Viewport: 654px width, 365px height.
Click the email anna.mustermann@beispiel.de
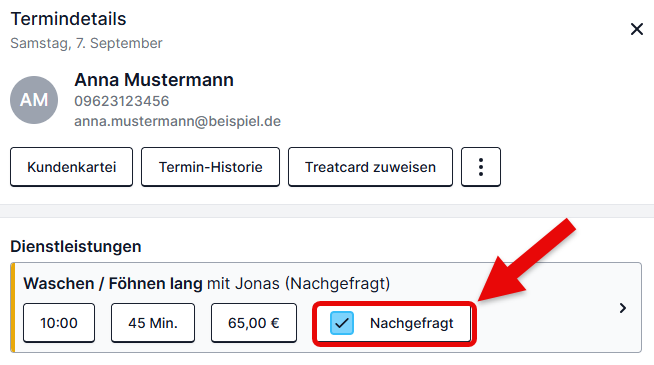pos(177,121)
